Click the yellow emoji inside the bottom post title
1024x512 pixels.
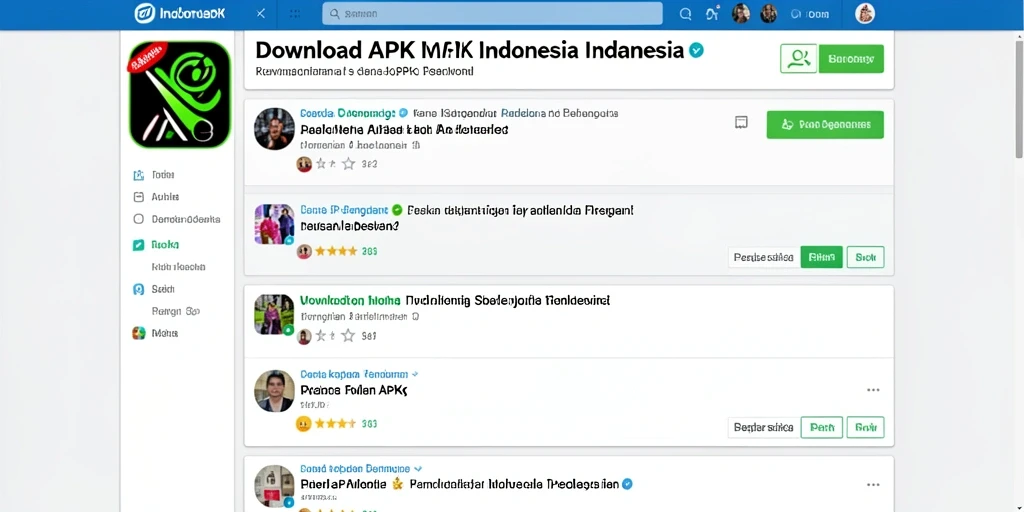[396, 485]
